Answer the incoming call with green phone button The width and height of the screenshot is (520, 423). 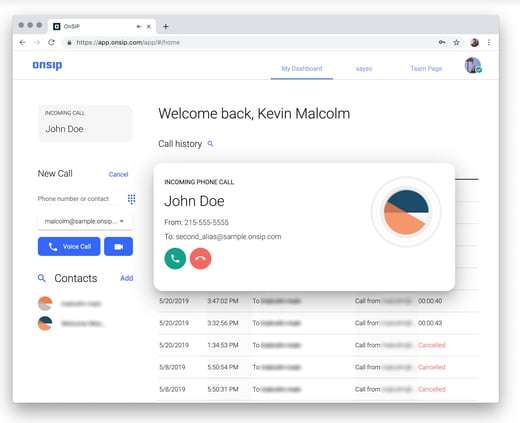[x=175, y=258]
